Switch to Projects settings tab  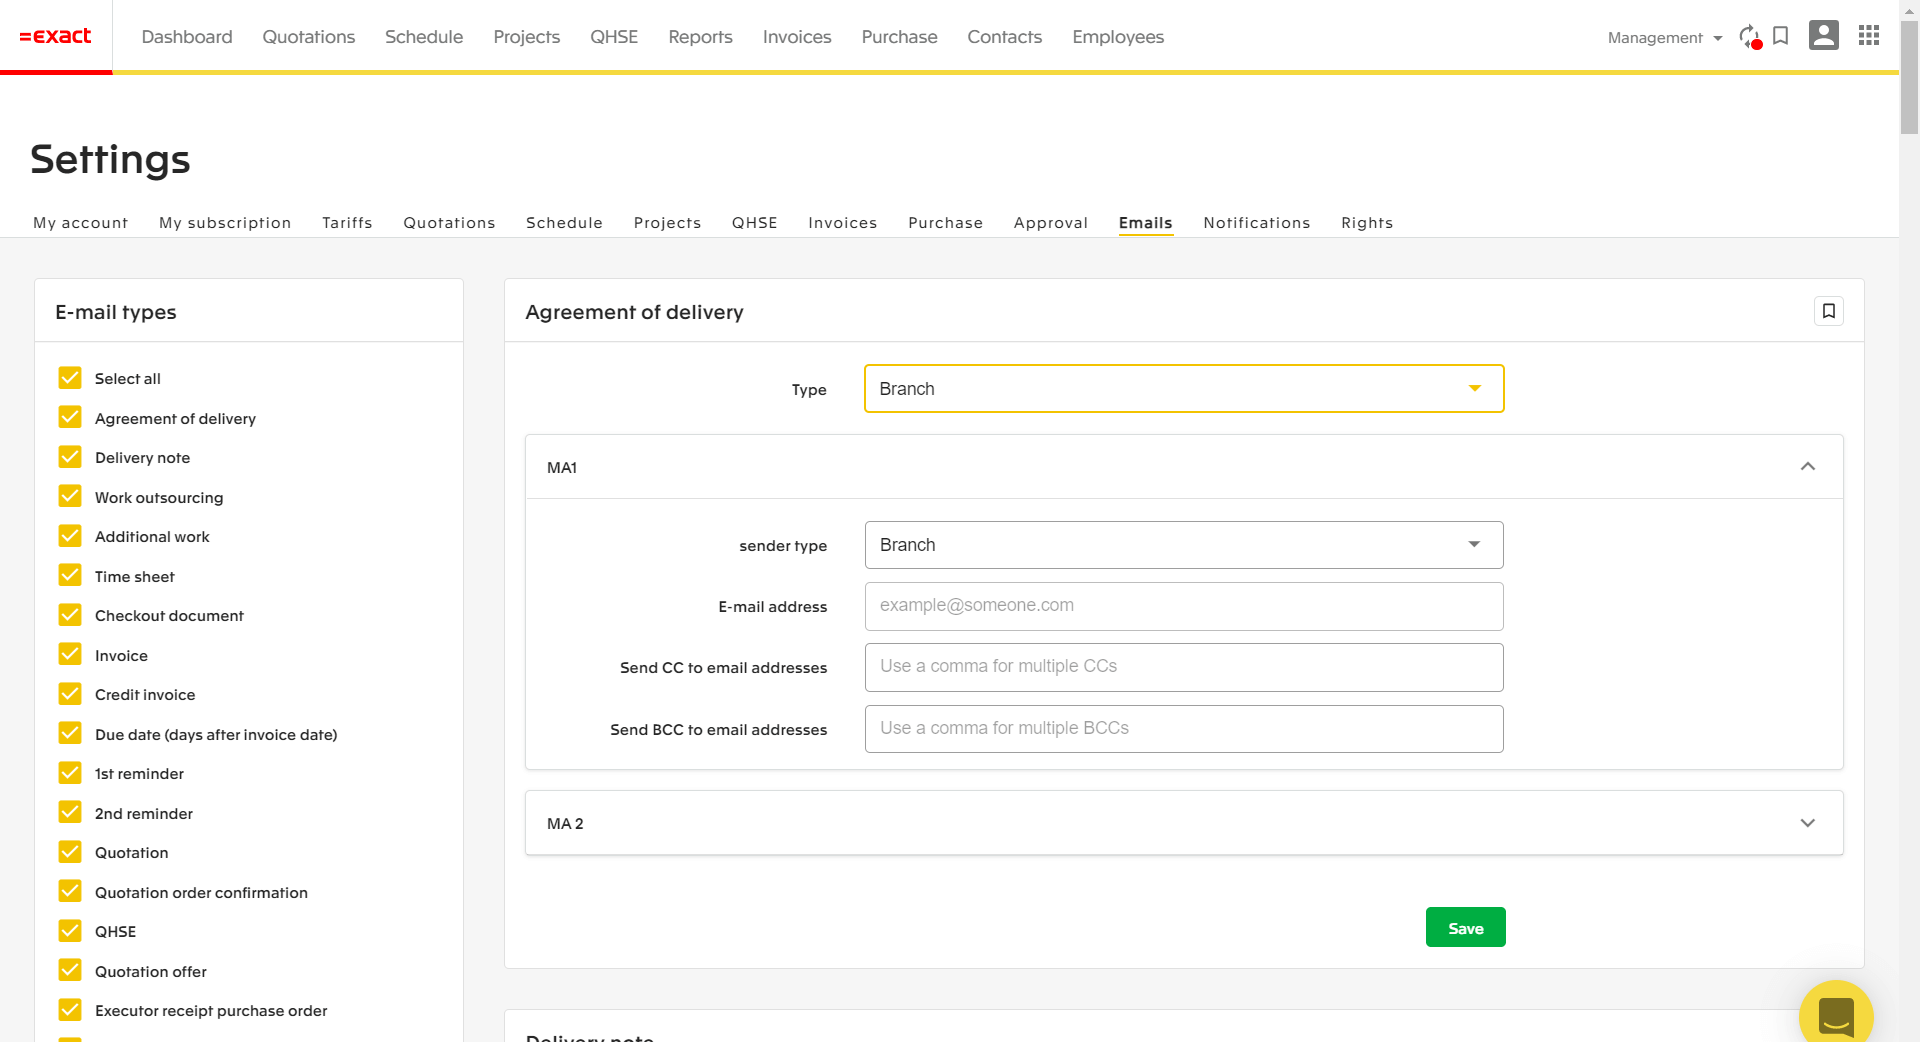[x=667, y=222]
